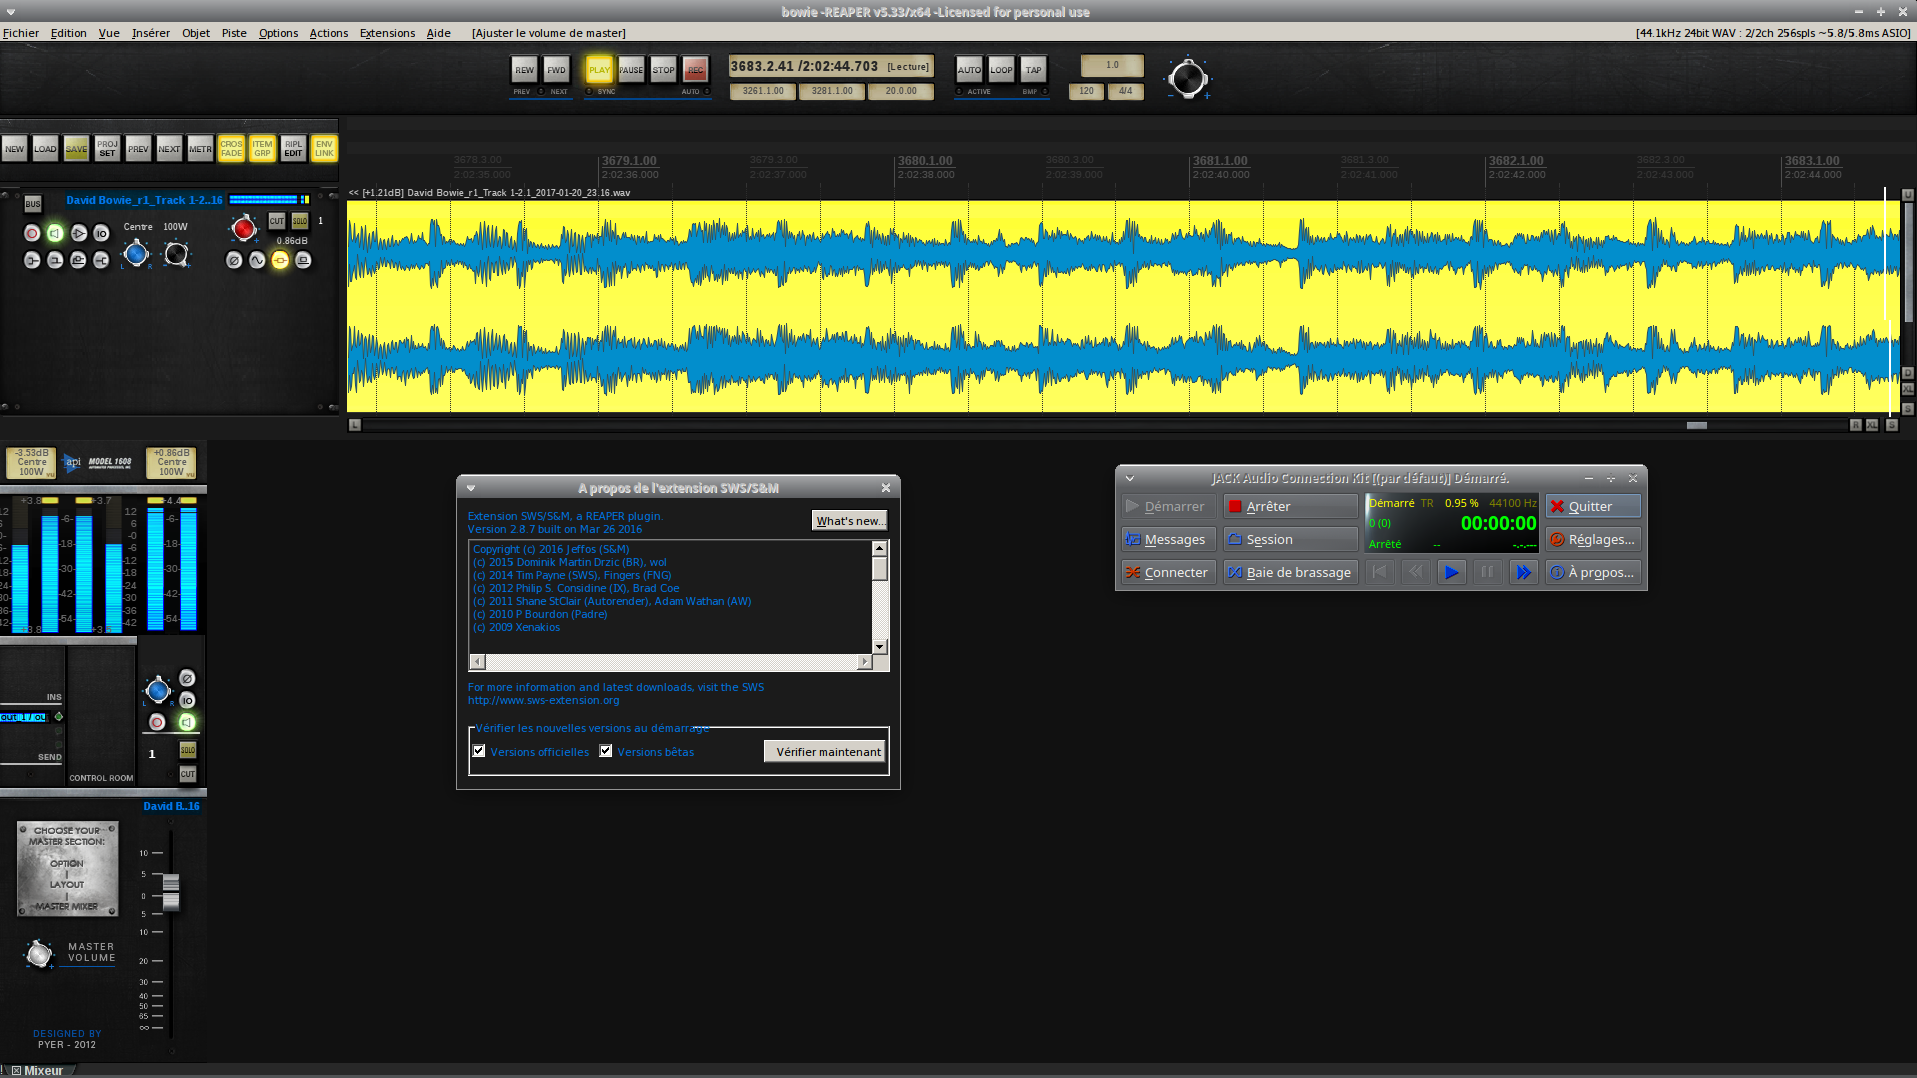Click the track monitor speaker icon
Image resolution: width=1917 pixels, height=1078 pixels.
coord(55,233)
